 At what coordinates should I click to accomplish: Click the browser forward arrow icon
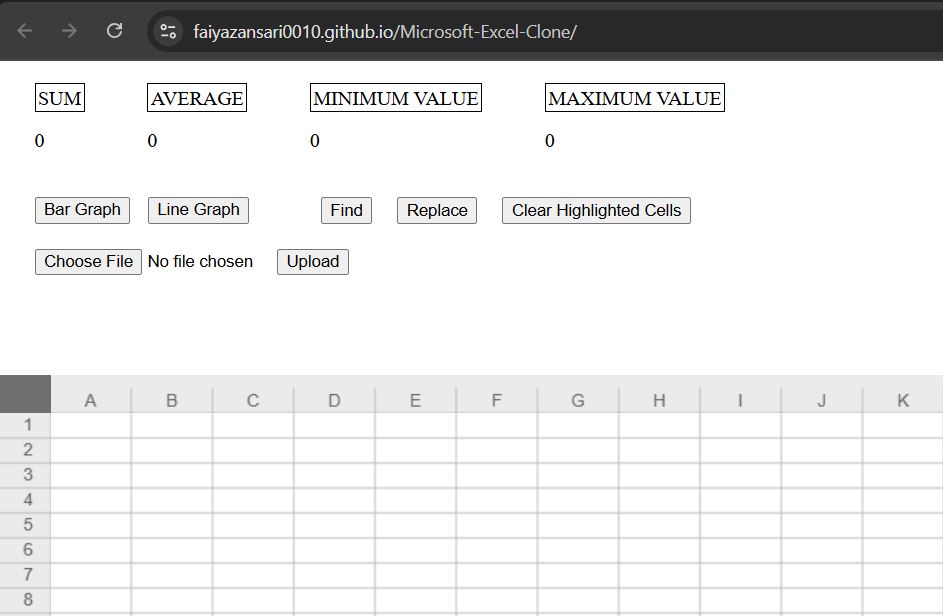(69, 31)
